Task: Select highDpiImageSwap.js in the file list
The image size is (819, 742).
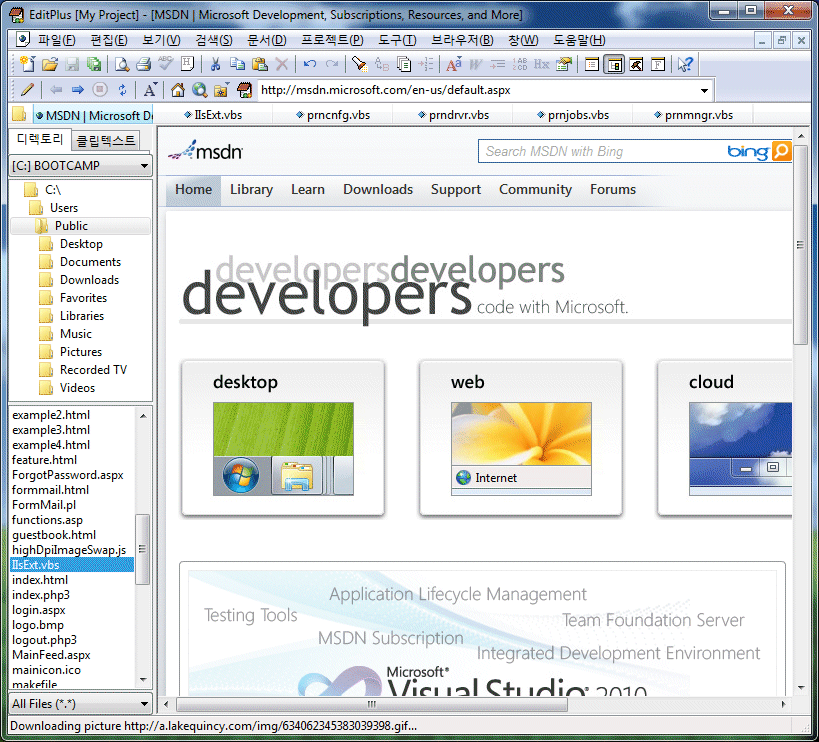Action: point(69,550)
